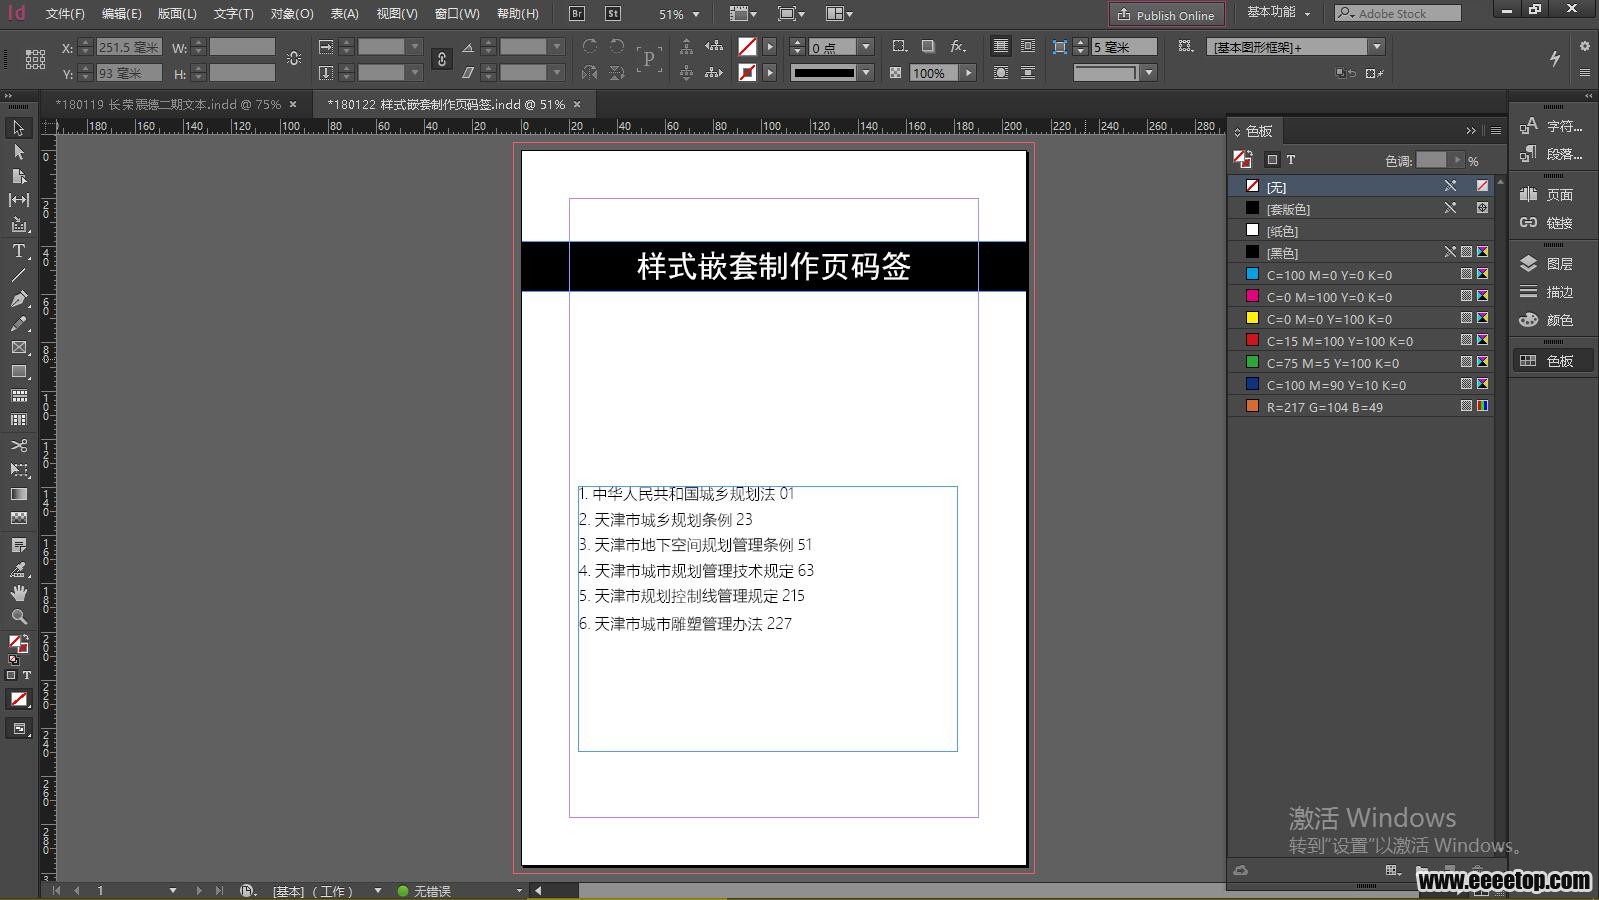Open the Bridge (Br) button
The height and width of the screenshot is (900, 1599).
(x=577, y=14)
